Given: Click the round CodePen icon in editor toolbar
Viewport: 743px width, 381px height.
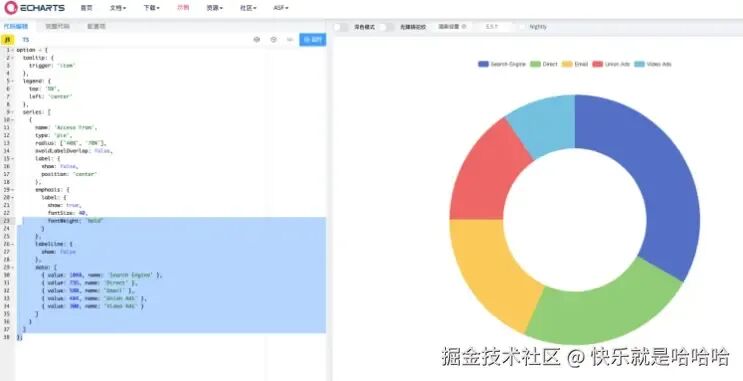Looking at the screenshot, I should click(273, 40).
